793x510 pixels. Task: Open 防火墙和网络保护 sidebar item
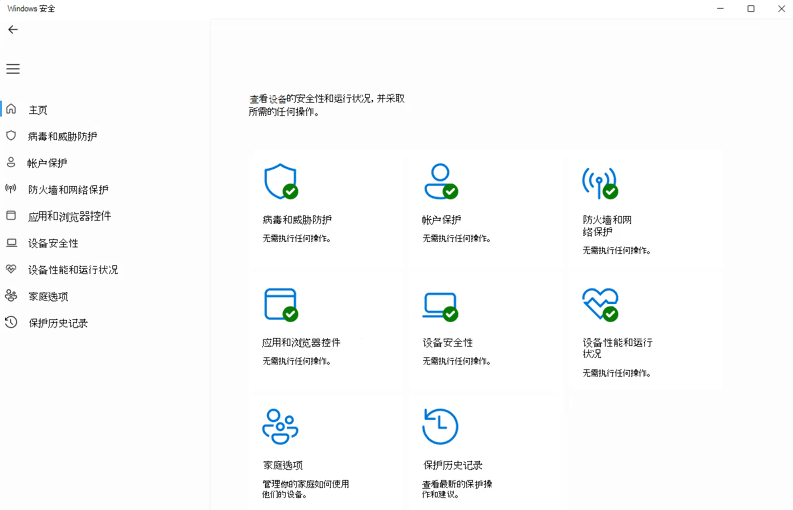click(x=68, y=190)
